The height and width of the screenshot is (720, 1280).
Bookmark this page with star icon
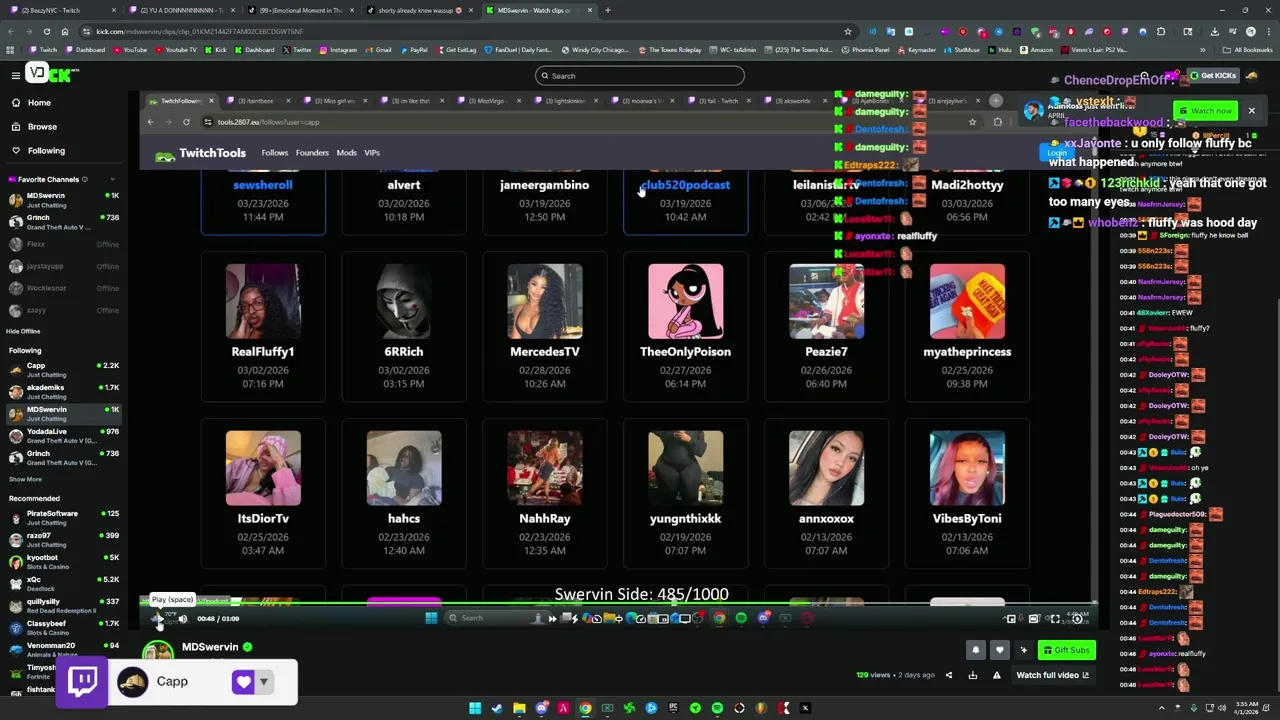(848, 31)
